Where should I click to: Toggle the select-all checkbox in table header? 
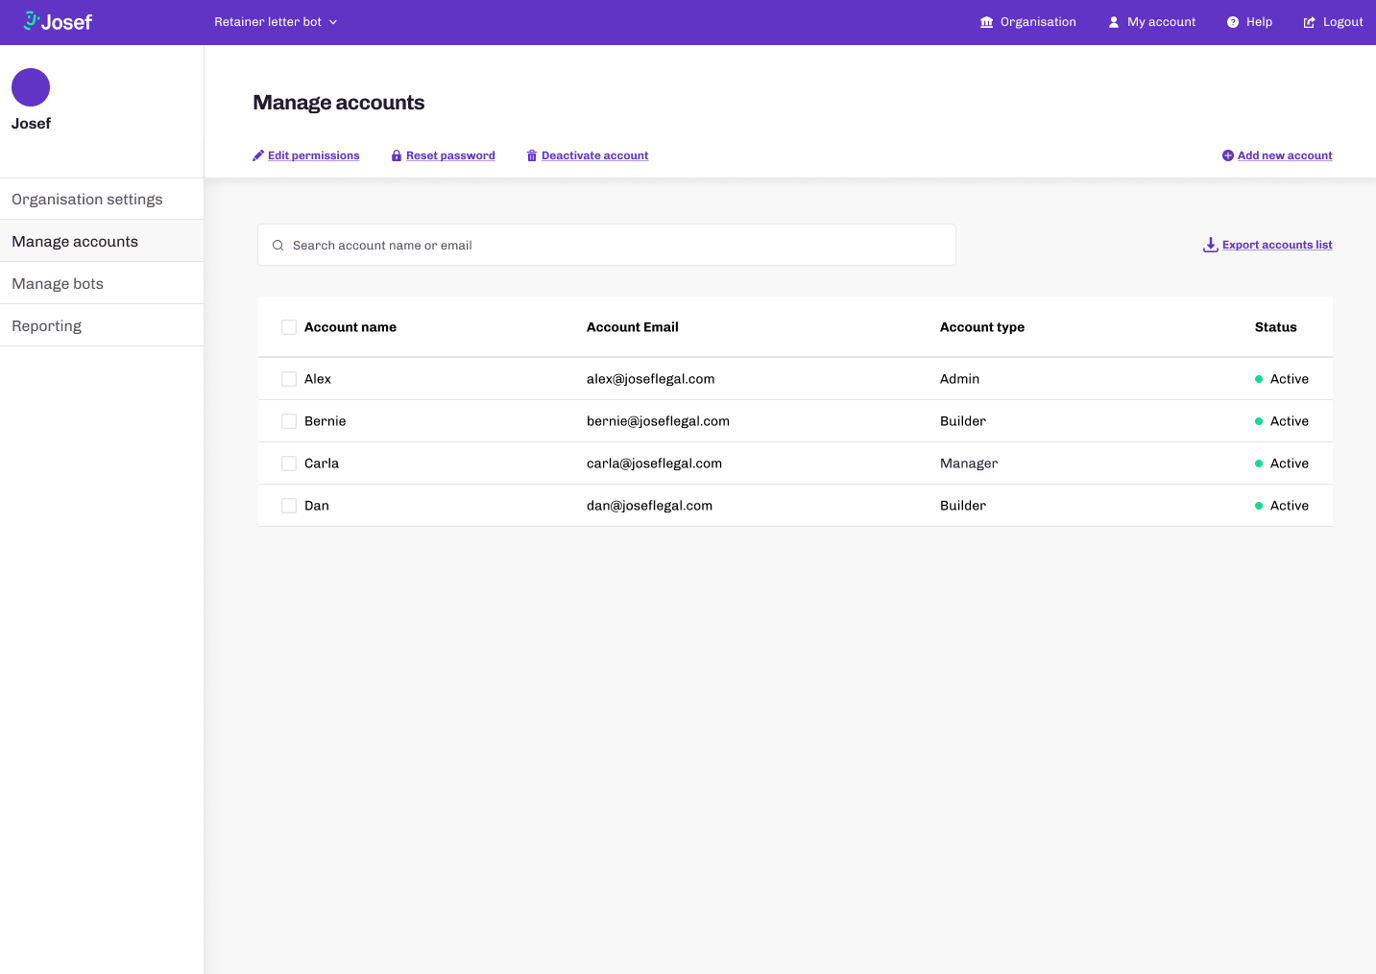point(289,327)
